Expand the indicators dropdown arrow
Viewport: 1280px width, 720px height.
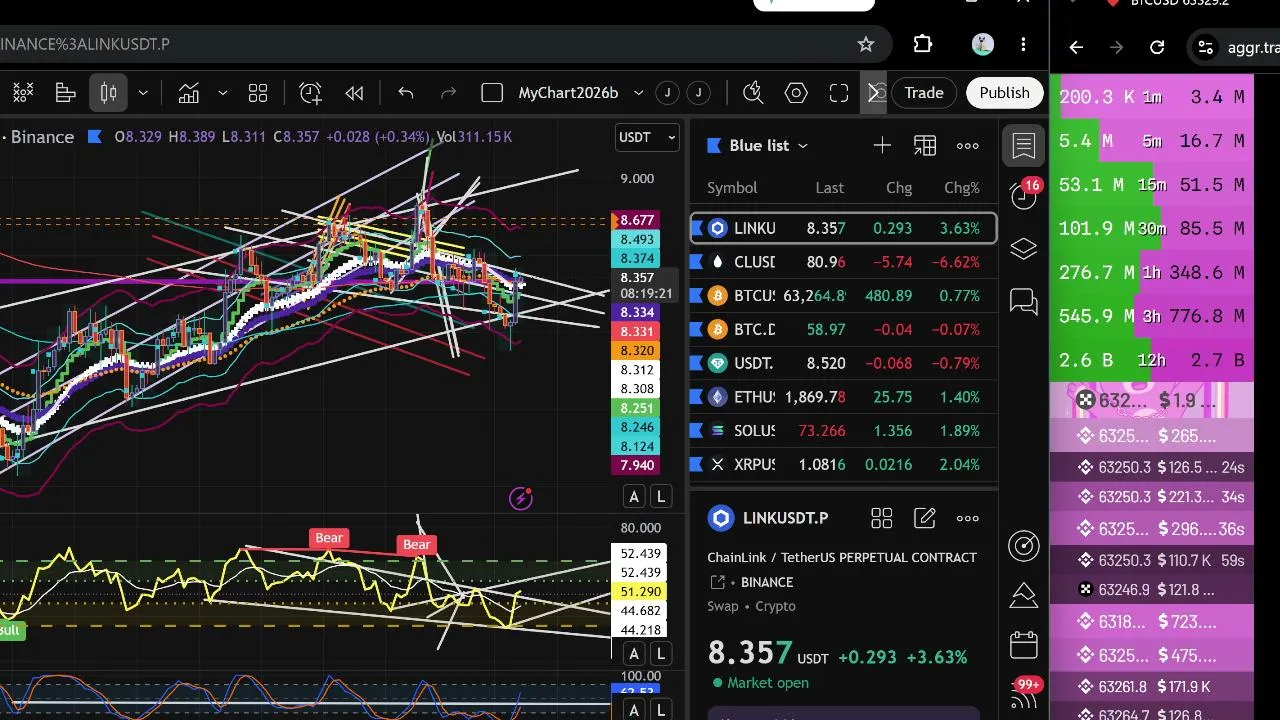click(223, 93)
